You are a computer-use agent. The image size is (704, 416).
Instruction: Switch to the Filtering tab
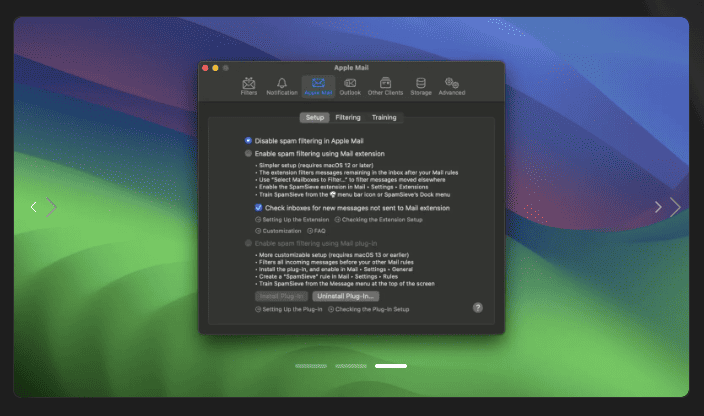pos(348,117)
